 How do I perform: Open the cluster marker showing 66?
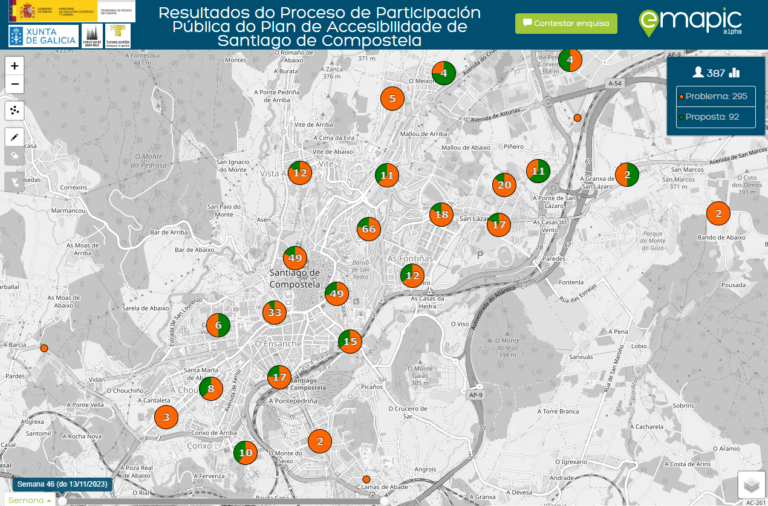click(x=369, y=229)
